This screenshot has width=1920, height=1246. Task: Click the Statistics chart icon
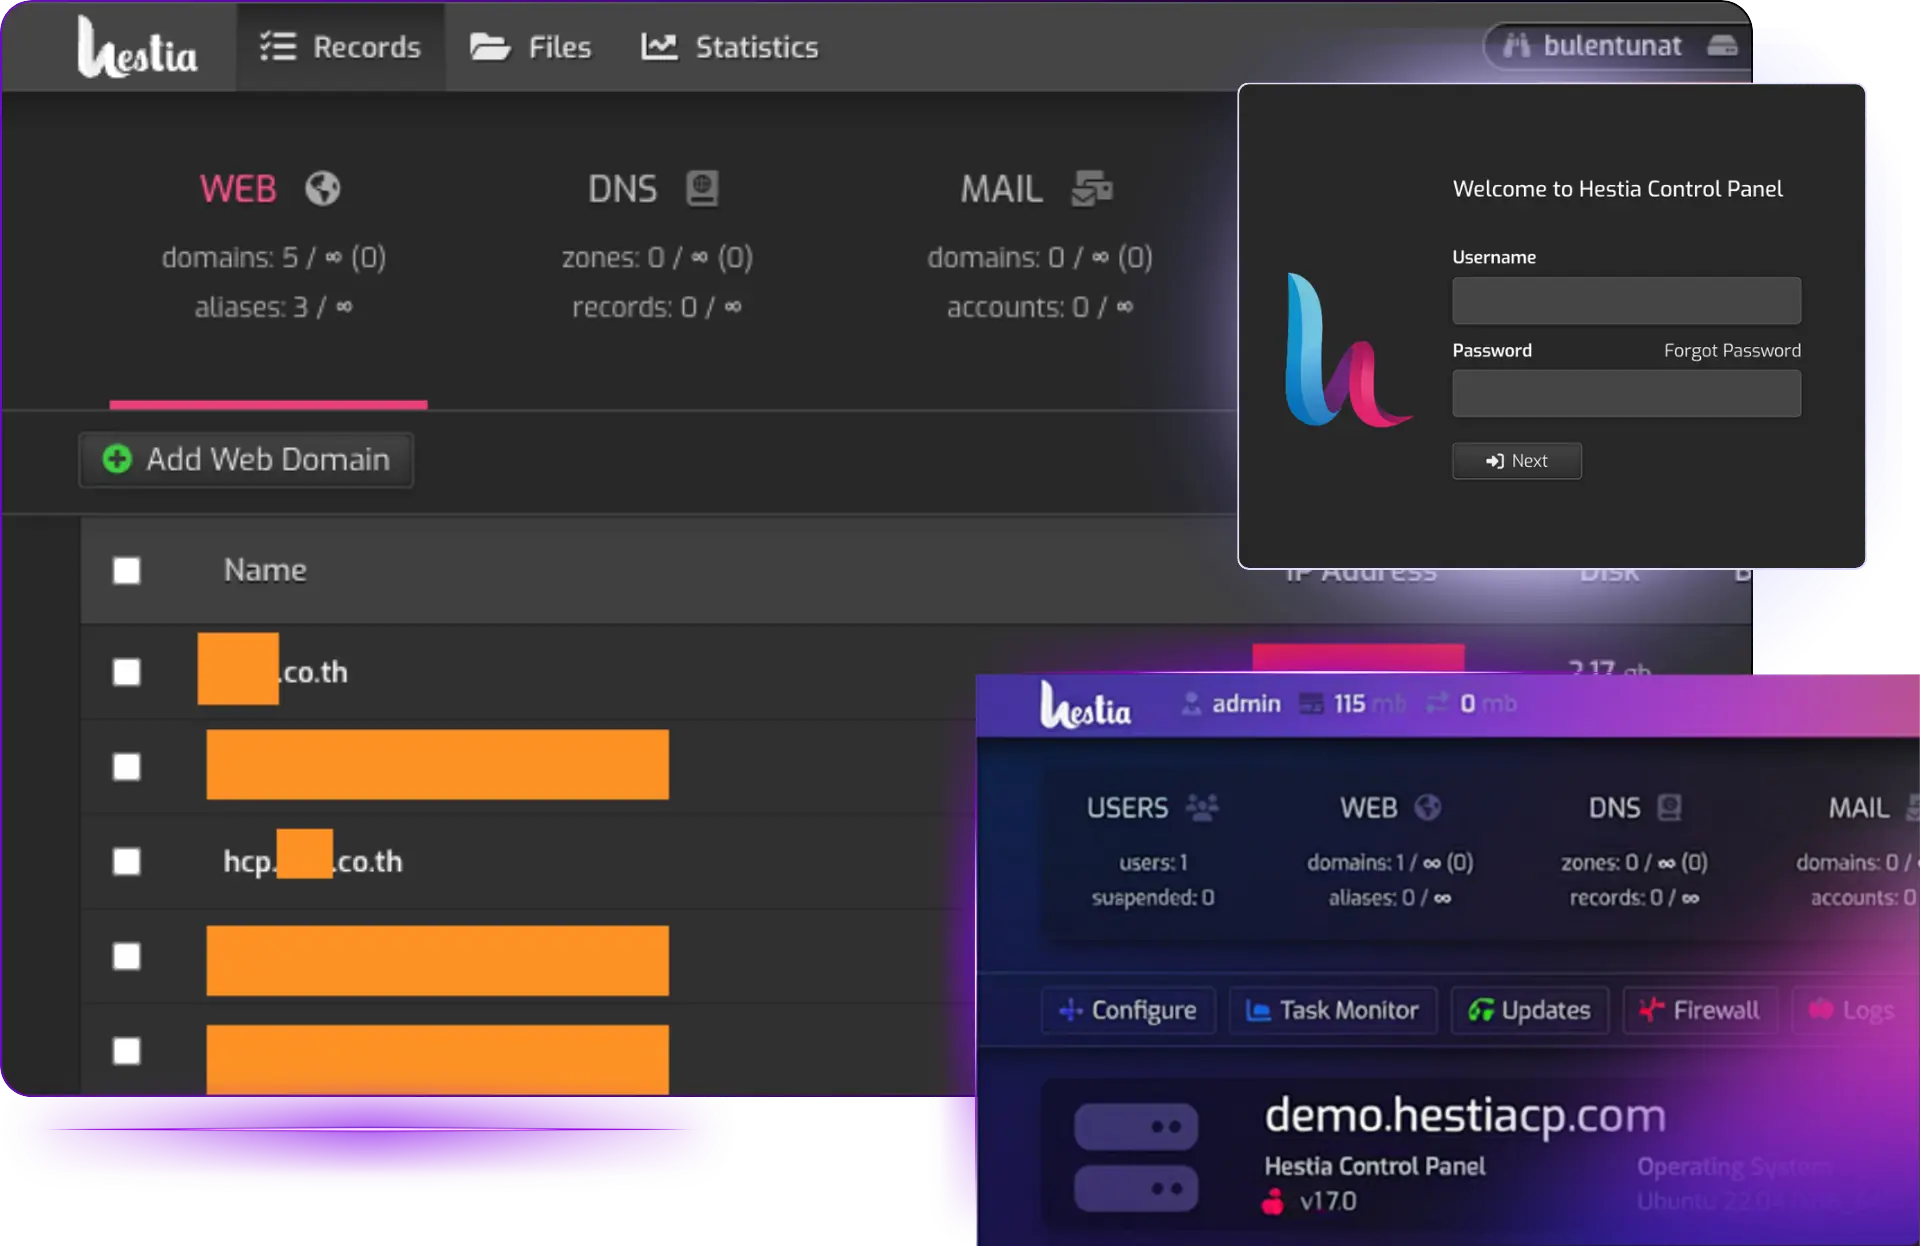[x=659, y=46]
